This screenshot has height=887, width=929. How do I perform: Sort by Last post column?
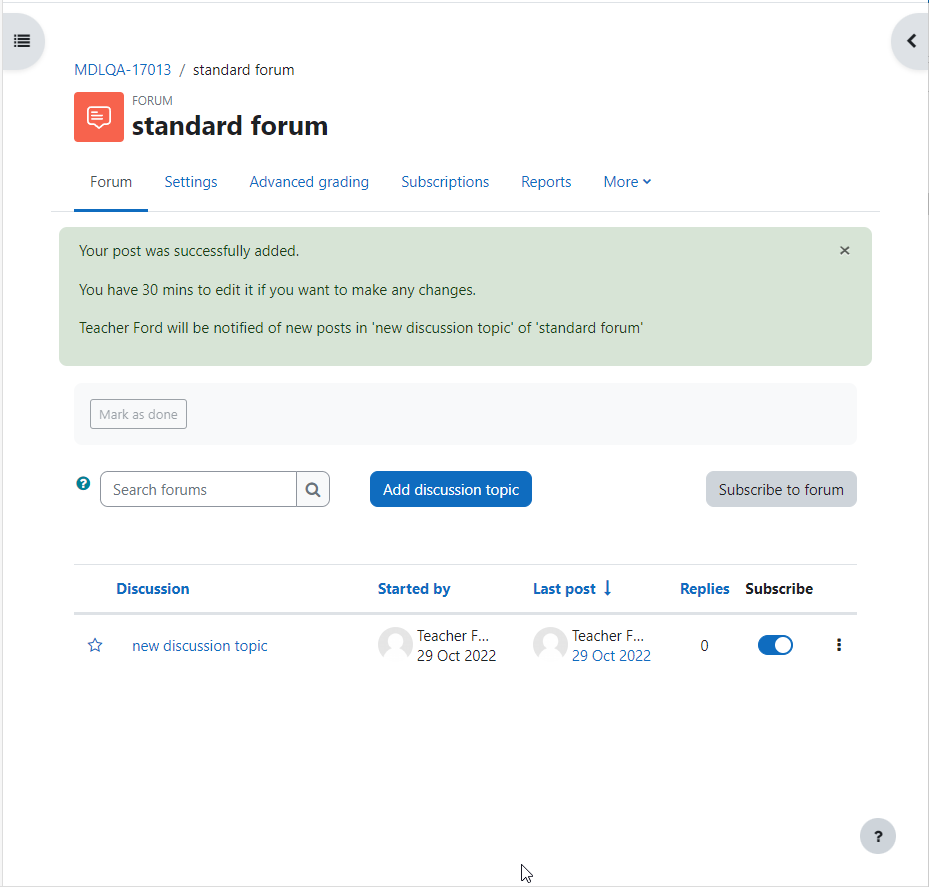point(564,589)
